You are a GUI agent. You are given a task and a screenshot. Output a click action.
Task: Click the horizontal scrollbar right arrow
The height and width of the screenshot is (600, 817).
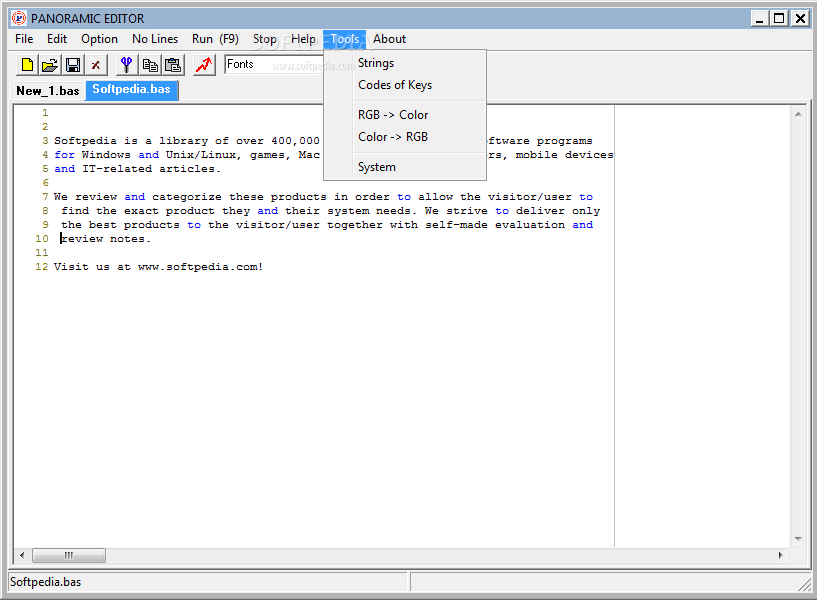point(781,555)
